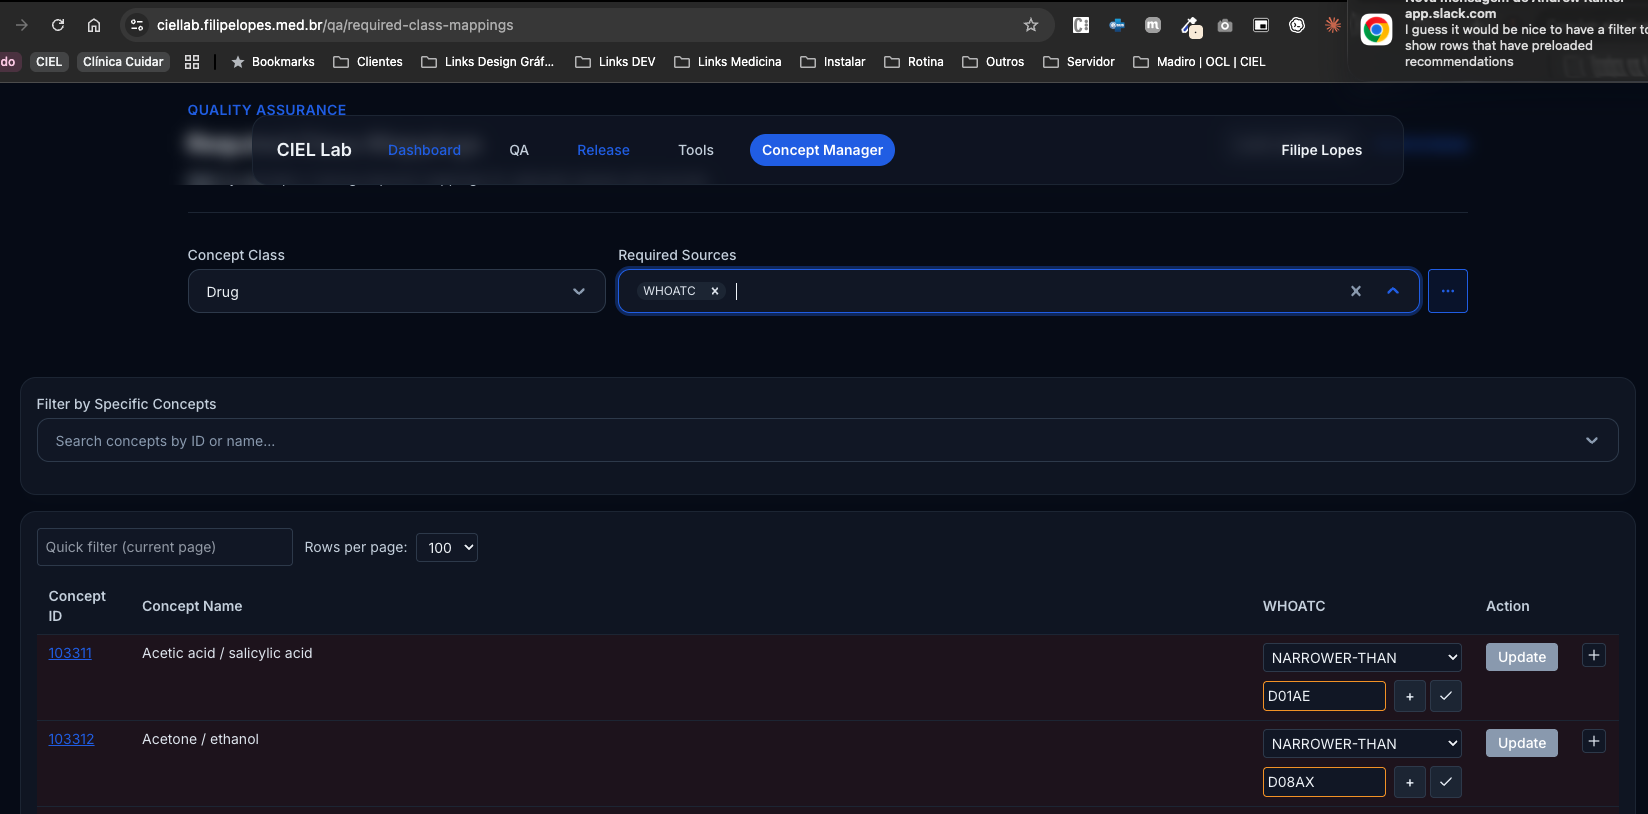Open the Concept Class Drug dropdown

396,291
